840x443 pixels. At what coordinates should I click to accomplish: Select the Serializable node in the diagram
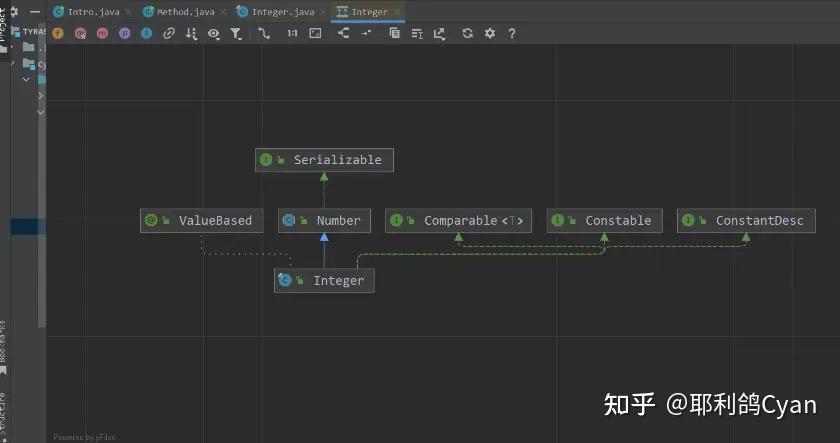click(324, 160)
